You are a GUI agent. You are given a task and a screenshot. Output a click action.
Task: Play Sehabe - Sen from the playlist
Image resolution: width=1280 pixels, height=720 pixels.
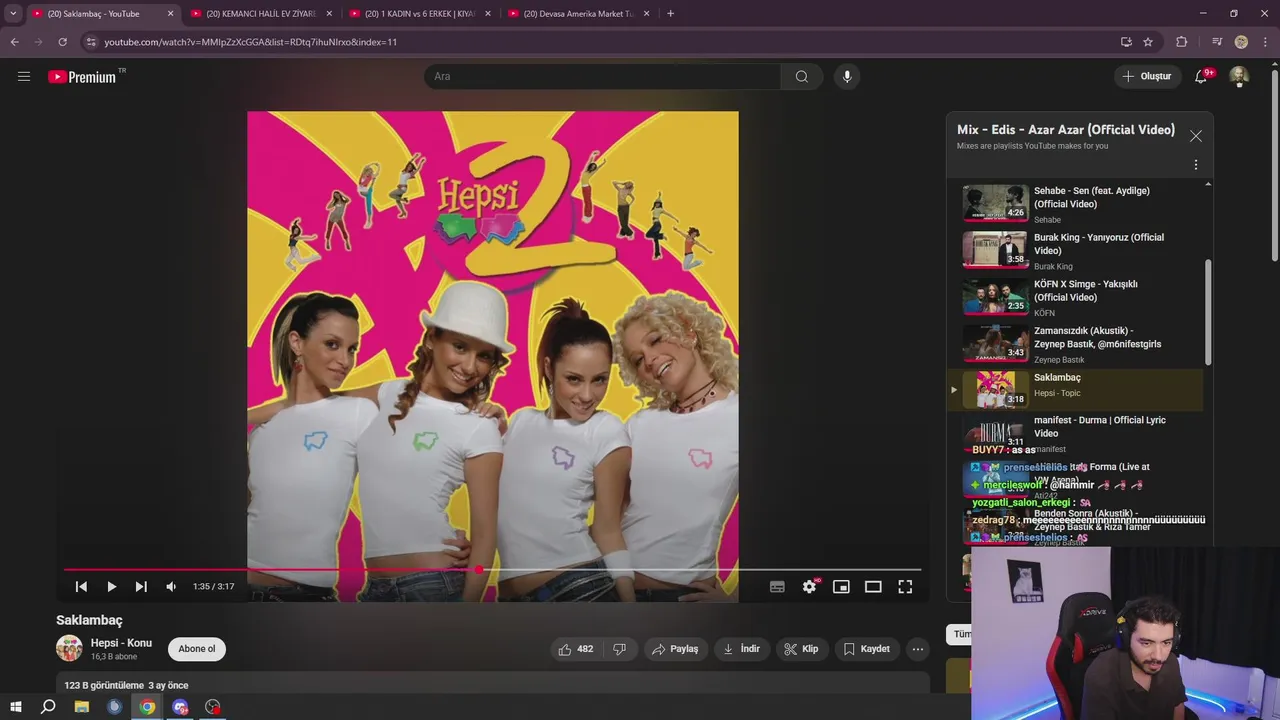(x=1076, y=204)
